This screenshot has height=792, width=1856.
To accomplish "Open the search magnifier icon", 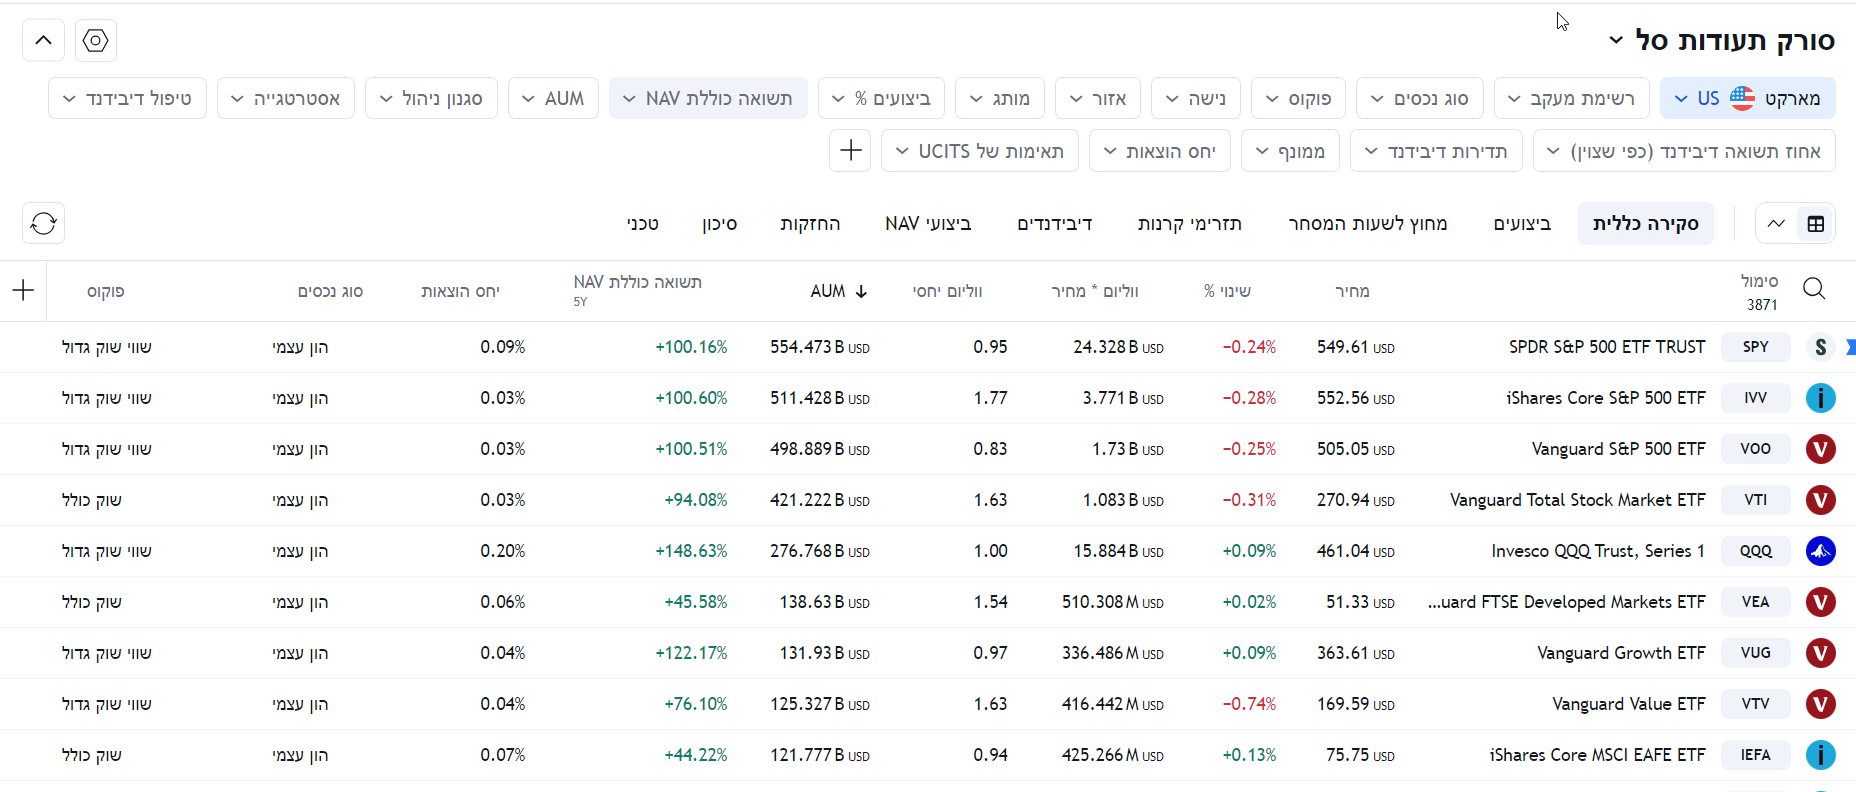I will tap(1814, 290).
